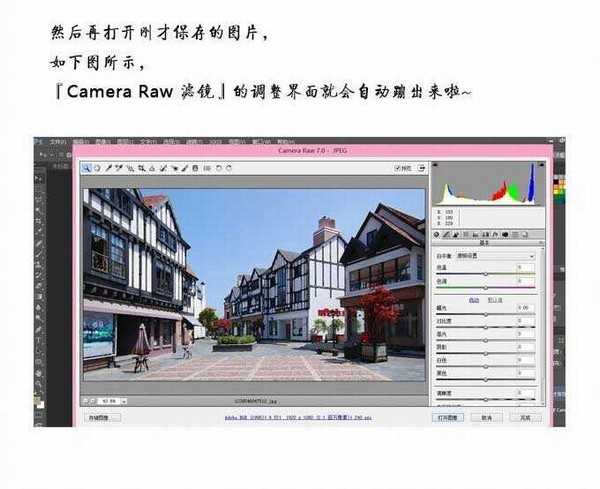Select the Crop tool in Camera Raw

tap(141, 168)
